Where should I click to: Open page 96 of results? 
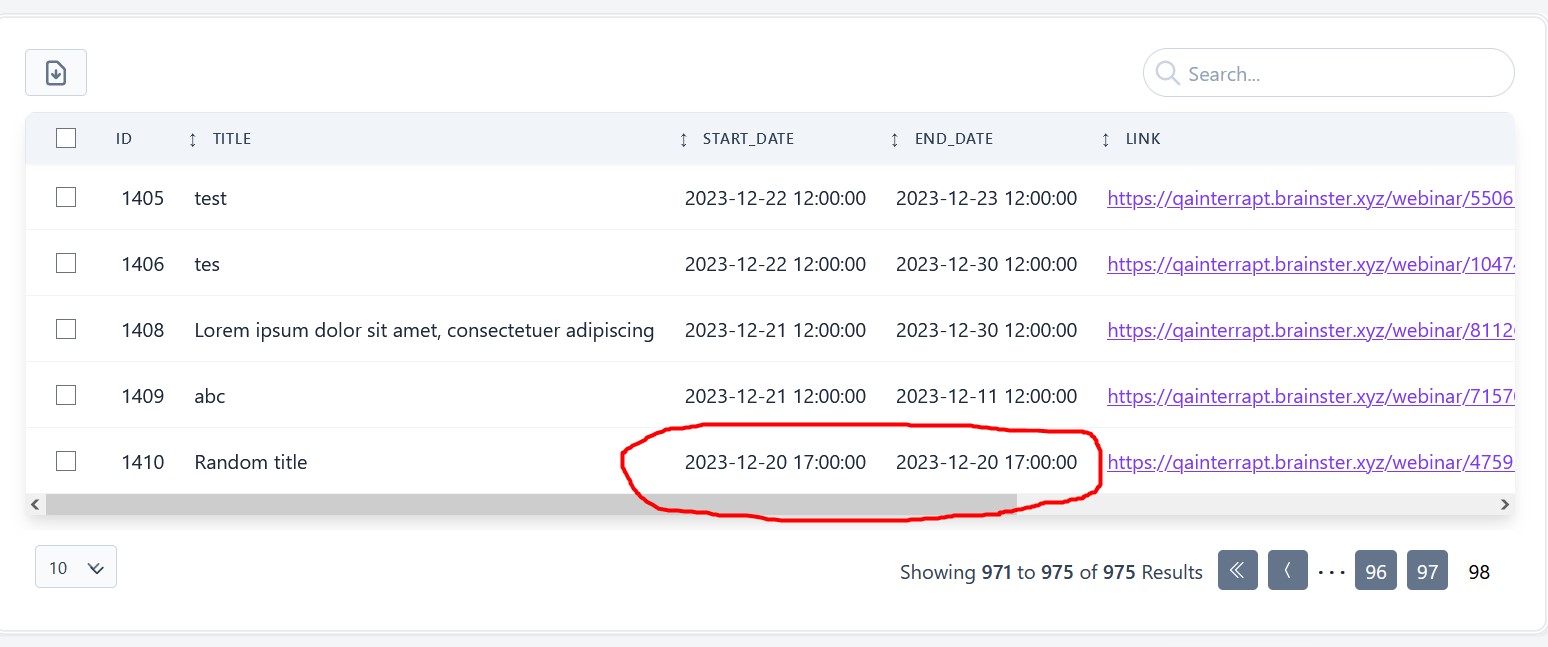click(x=1375, y=571)
